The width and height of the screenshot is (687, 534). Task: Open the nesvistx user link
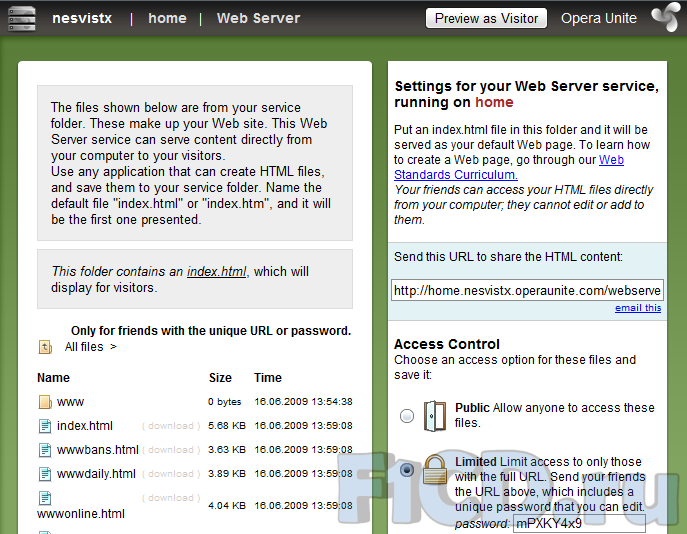[x=82, y=18]
